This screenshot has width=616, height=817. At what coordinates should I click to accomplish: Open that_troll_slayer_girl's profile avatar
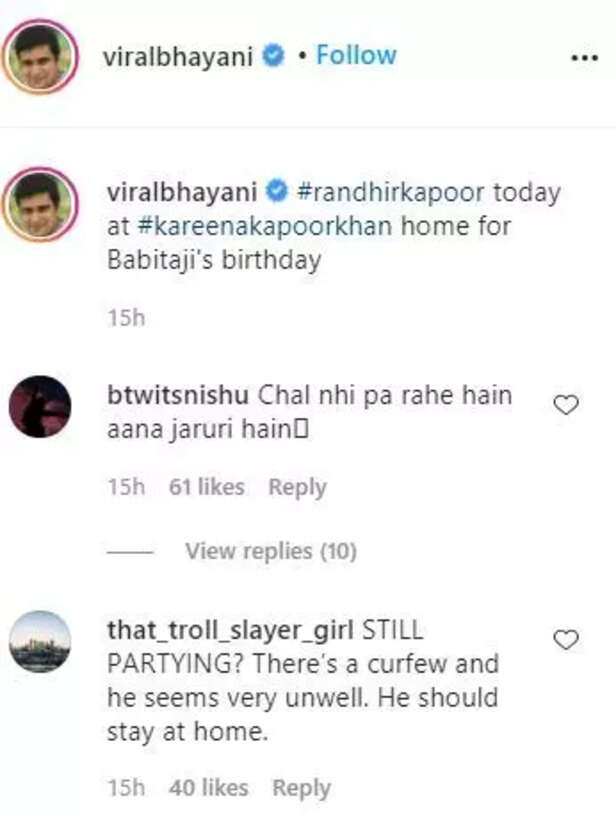pyautogui.click(x=40, y=642)
